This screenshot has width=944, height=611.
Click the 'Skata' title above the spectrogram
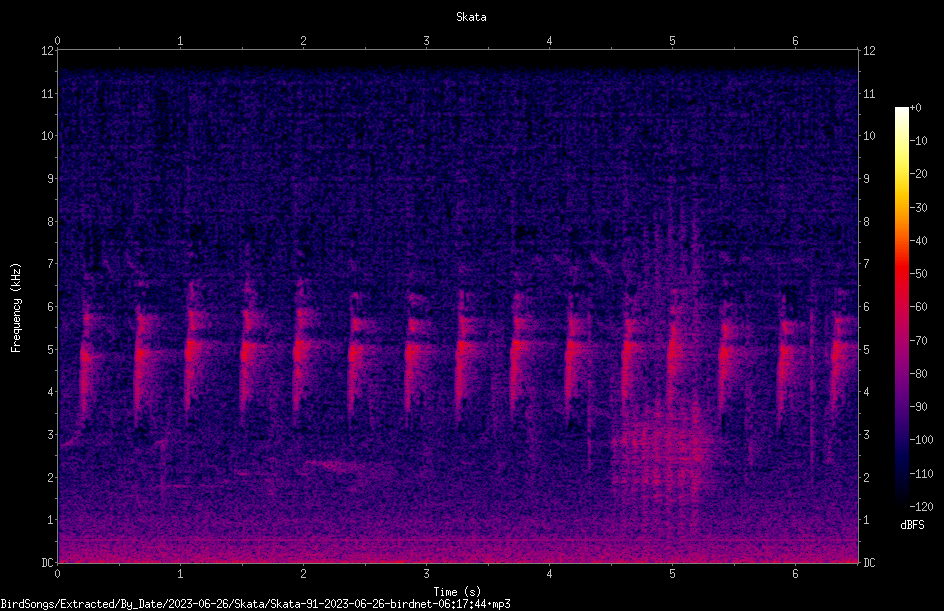(471, 17)
